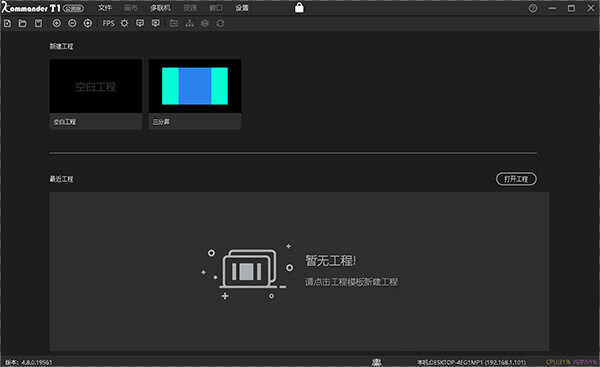Close the Kommander window
Screen dimensions: 600x367
tap(591, 8)
